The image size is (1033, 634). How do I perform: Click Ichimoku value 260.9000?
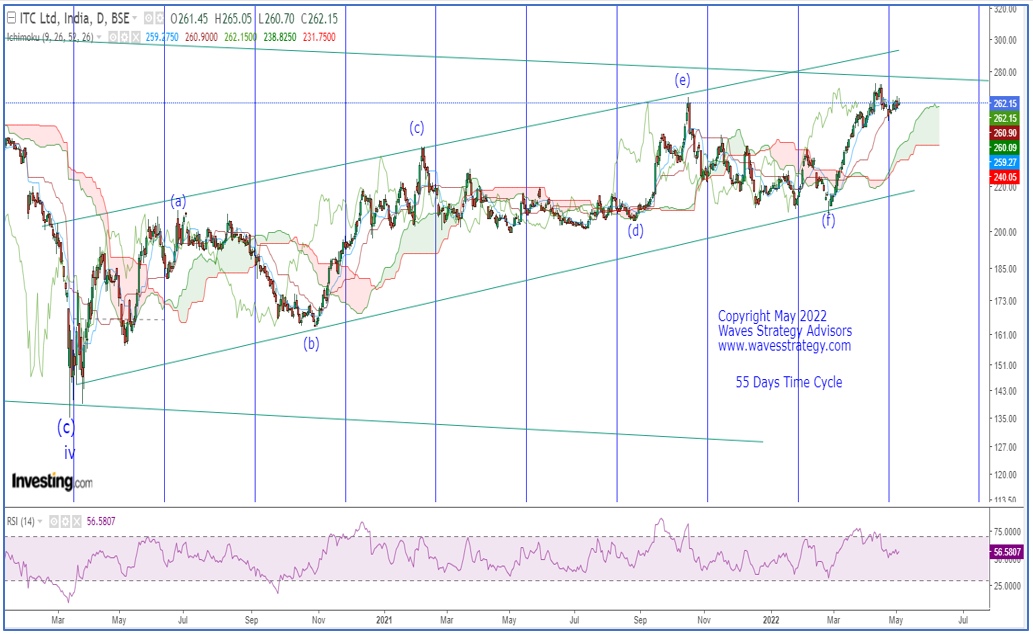point(201,37)
